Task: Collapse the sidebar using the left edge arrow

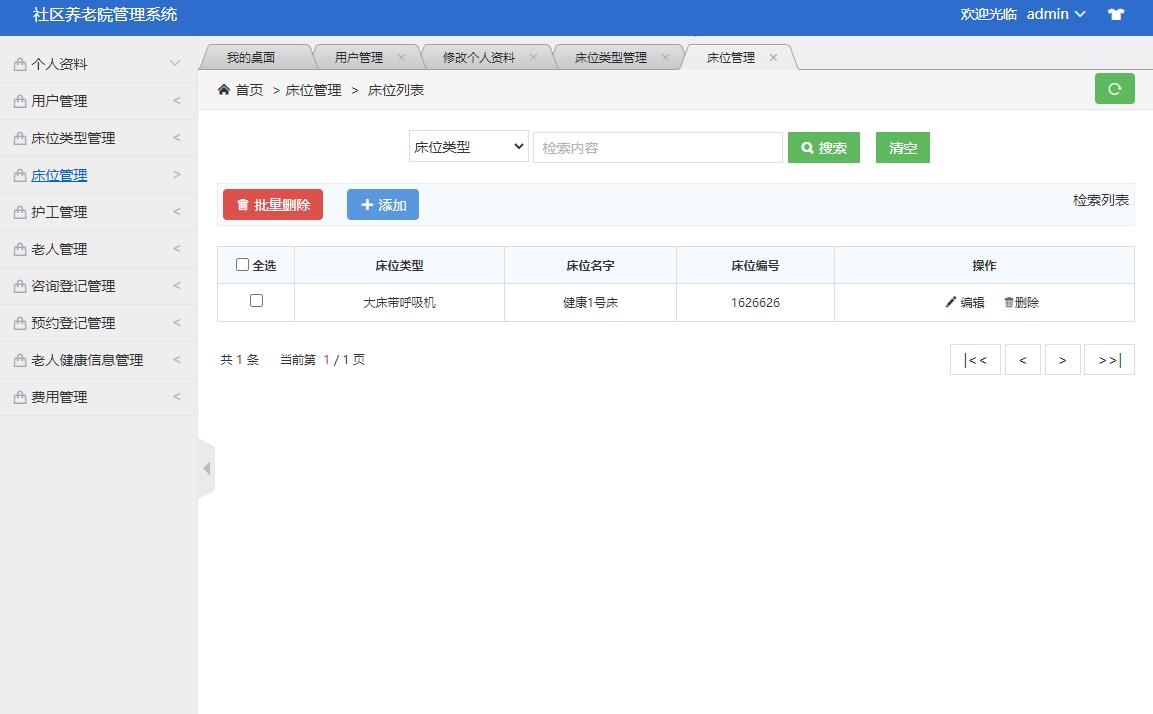Action: 207,467
